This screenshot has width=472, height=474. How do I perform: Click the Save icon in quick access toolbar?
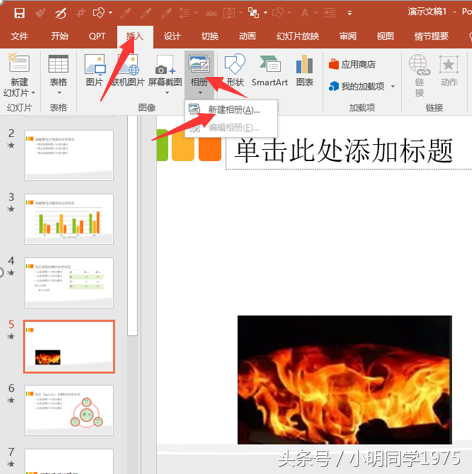19,13
